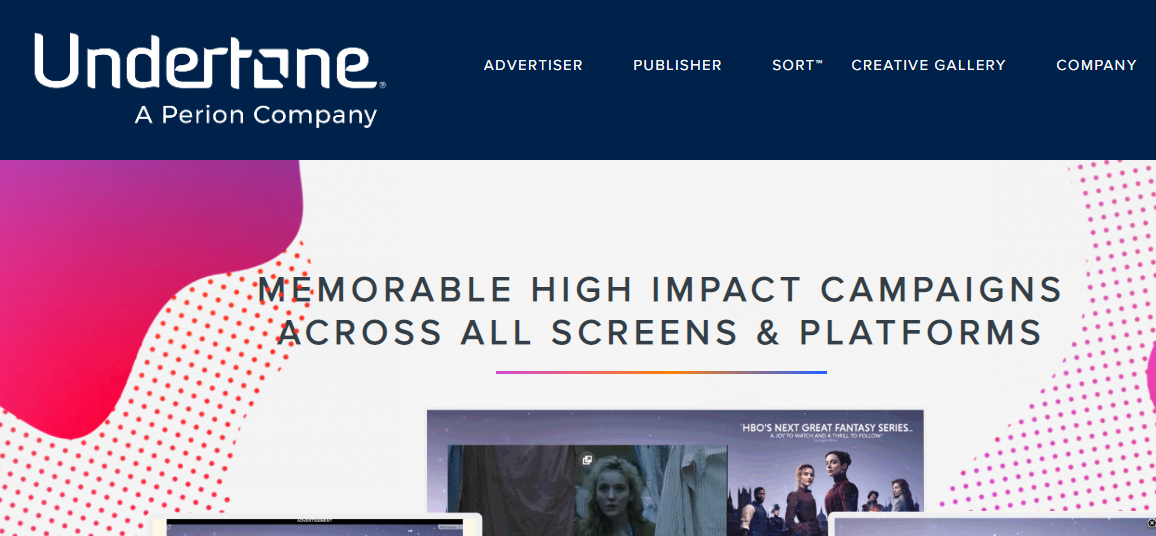
Task: Click the 'Across All Screens & Platforms' heading line
Action: (661, 333)
